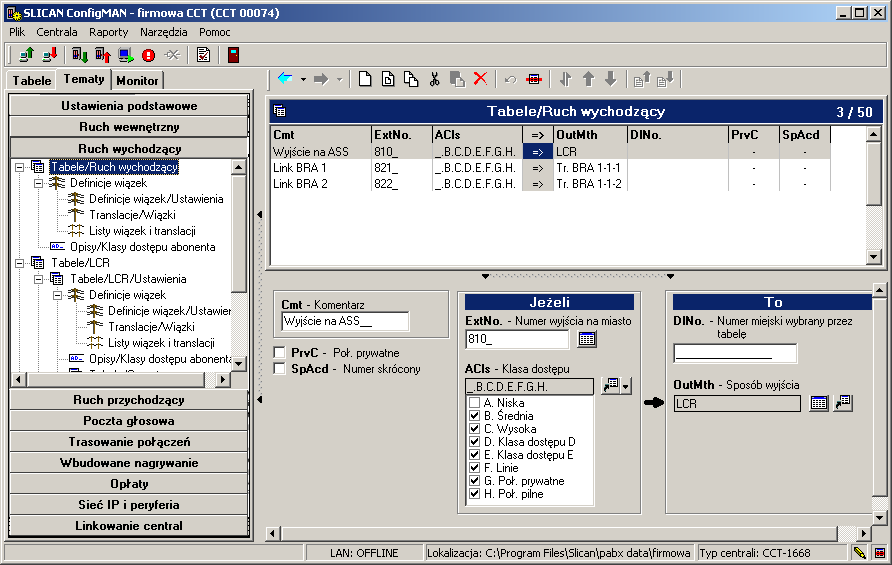Open the Centrala menu
This screenshot has height=565, width=892.
click(x=57, y=32)
